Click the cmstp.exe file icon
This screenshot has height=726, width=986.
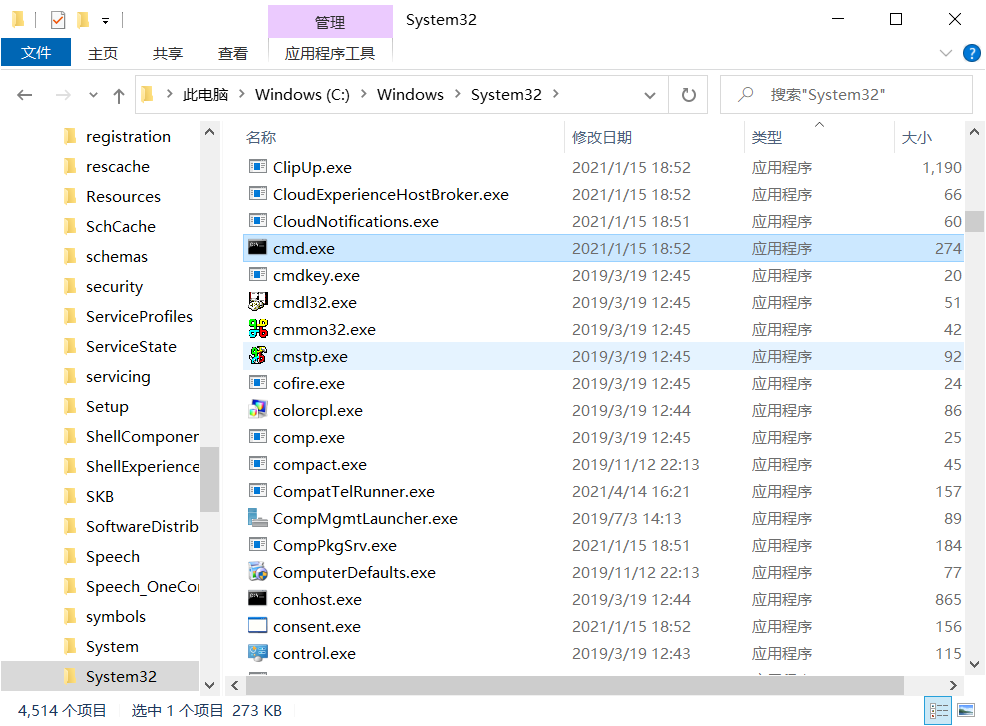click(x=257, y=356)
